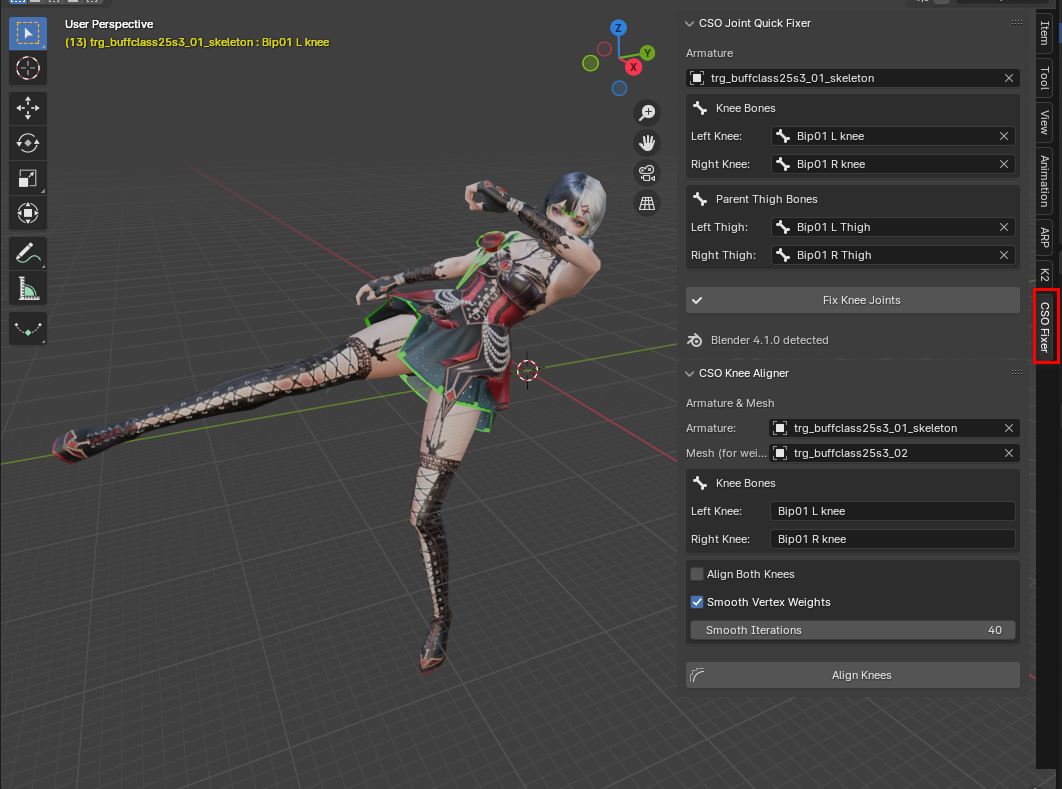Image resolution: width=1062 pixels, height=789 pixels.
Task: Open Right Knee 'Bip01 R knee' bone dropdown
Action: coord(893,165)
